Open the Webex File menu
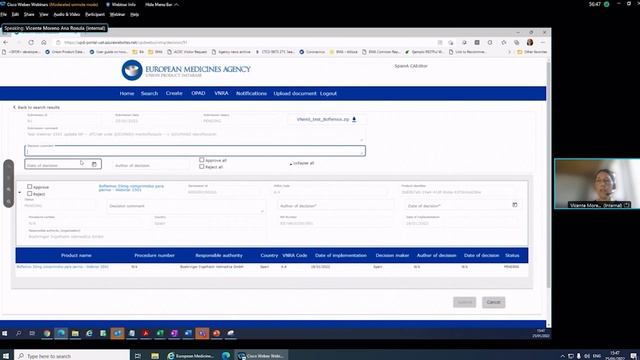This screenshot has width=640, height=360. (4, 14)
